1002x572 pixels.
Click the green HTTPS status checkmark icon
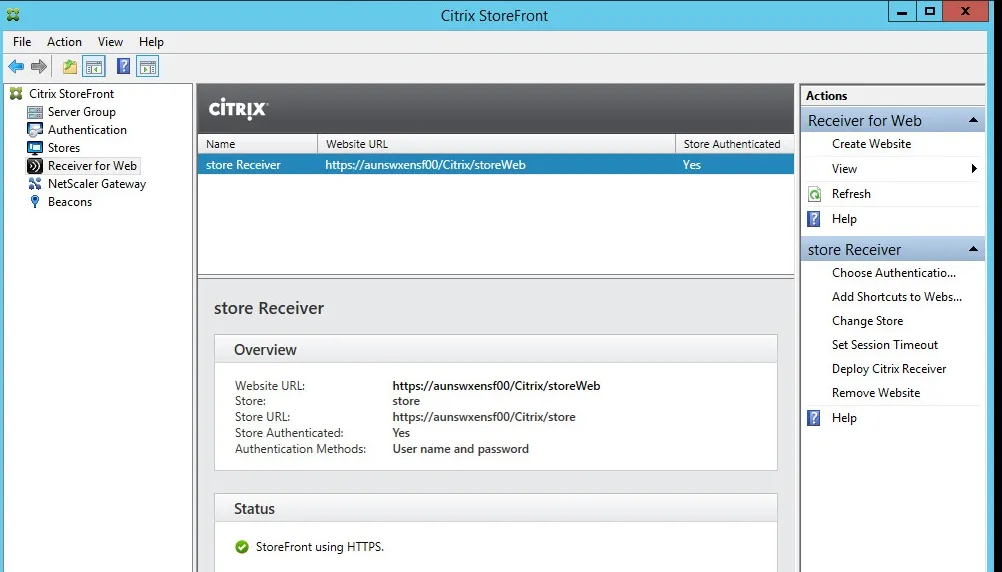[x=242, y=547]
